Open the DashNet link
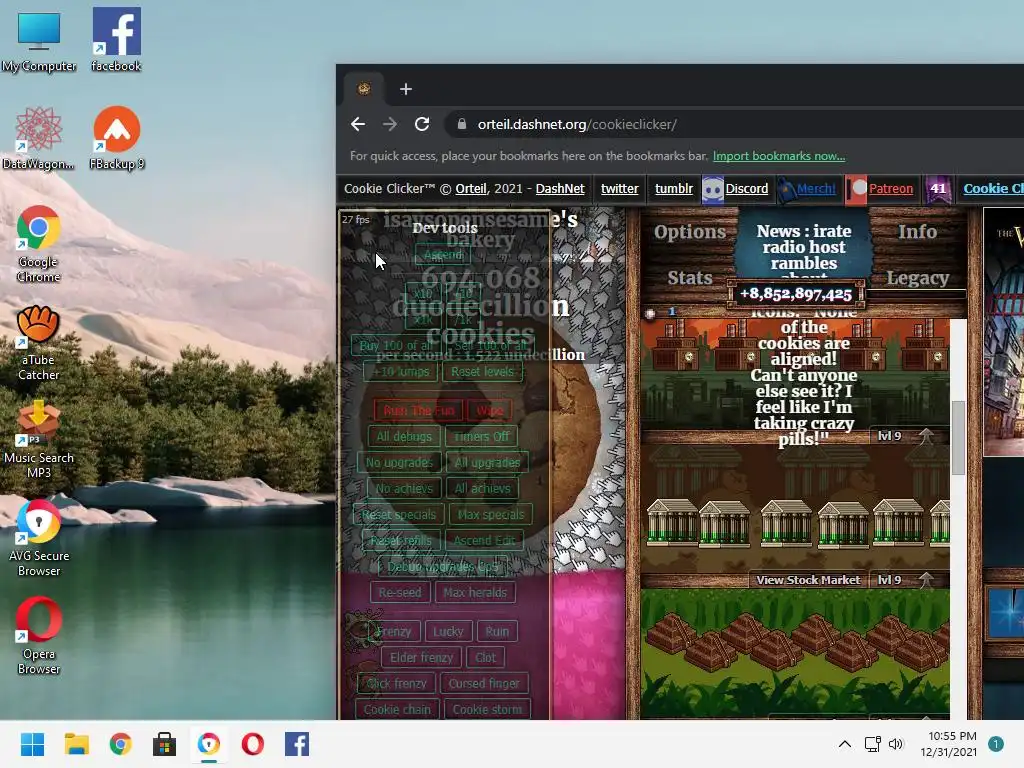 tap(560, 189)
